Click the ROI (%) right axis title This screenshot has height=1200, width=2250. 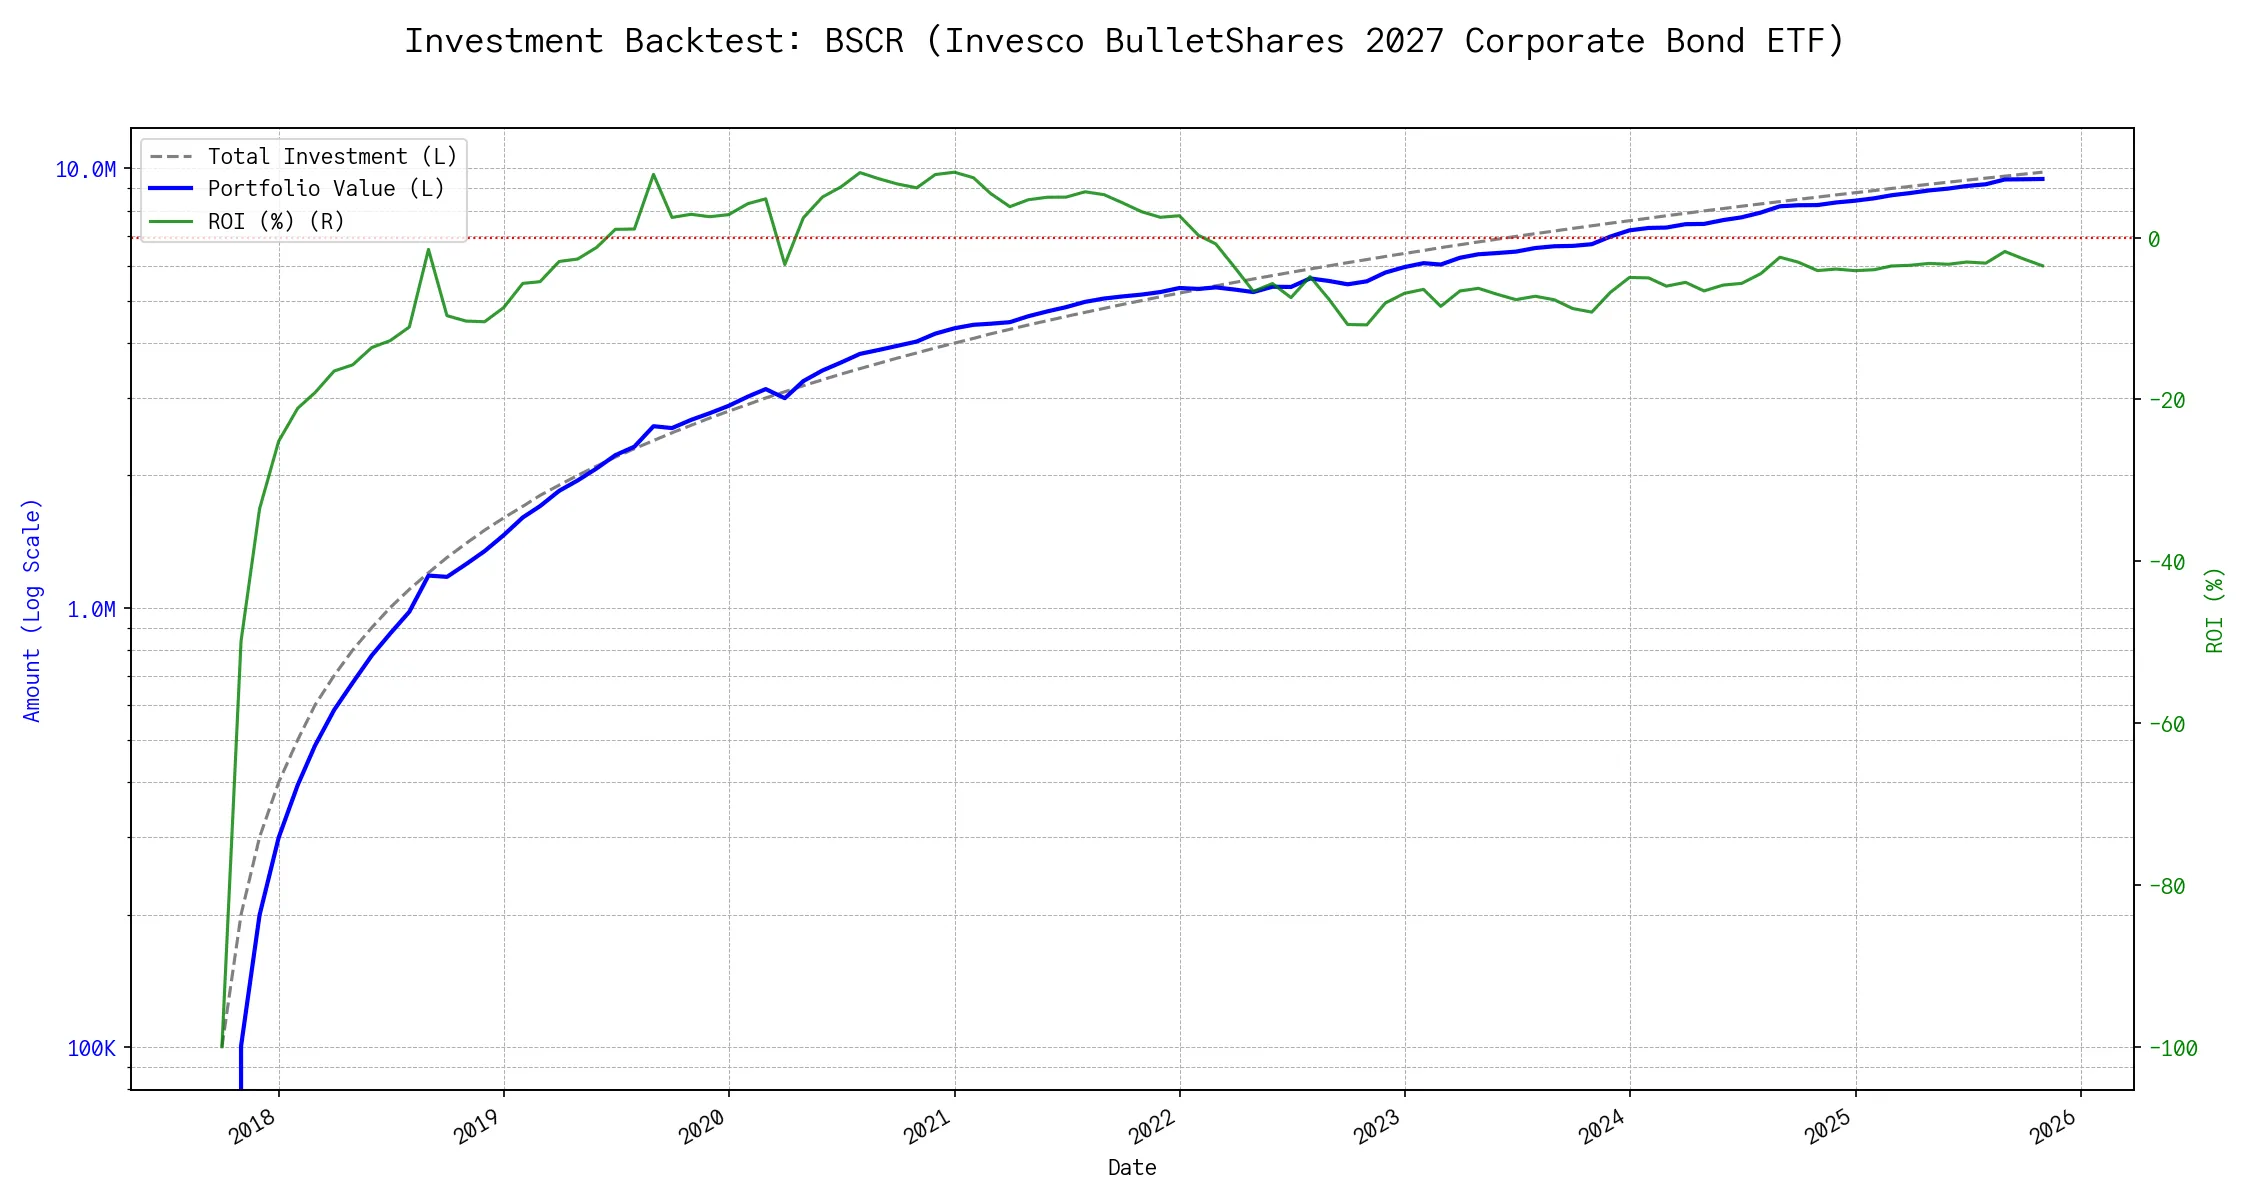click(x=2214, y=610)
